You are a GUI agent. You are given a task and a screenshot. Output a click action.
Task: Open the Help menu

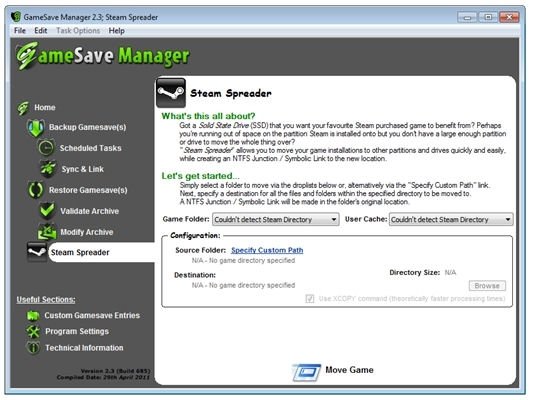point(116,31)
